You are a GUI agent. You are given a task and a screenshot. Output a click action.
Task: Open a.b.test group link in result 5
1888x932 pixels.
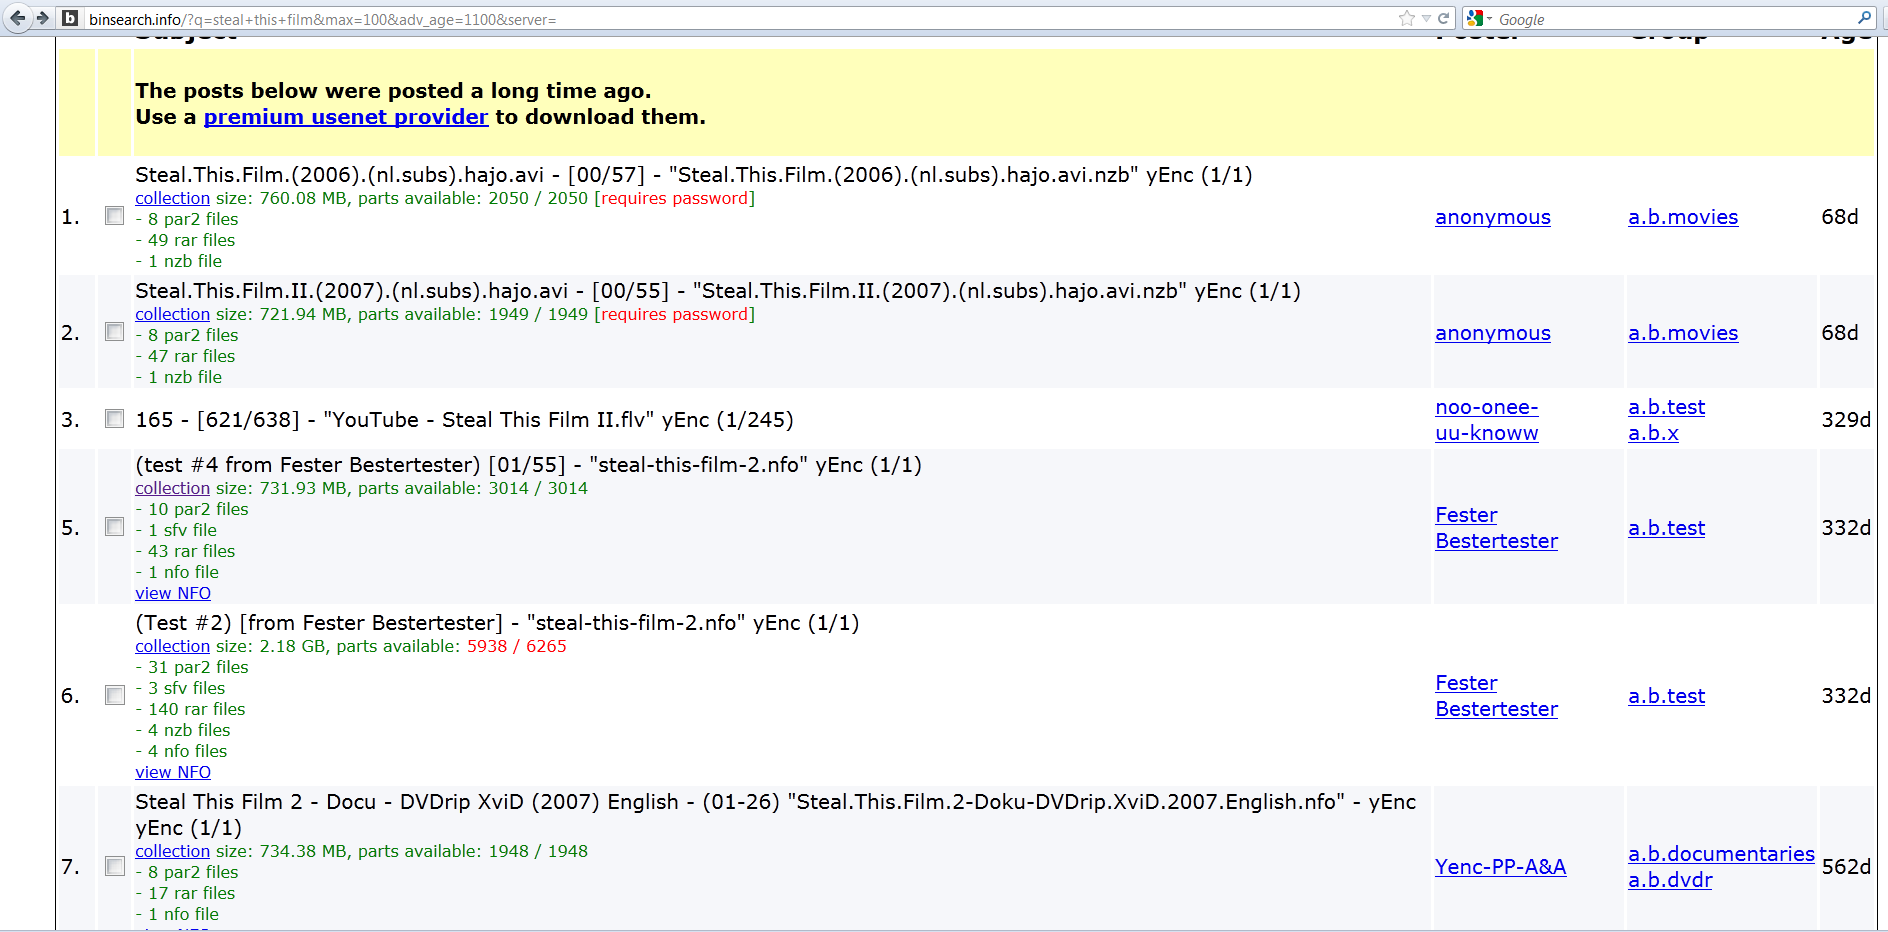tap(1666, 528)
